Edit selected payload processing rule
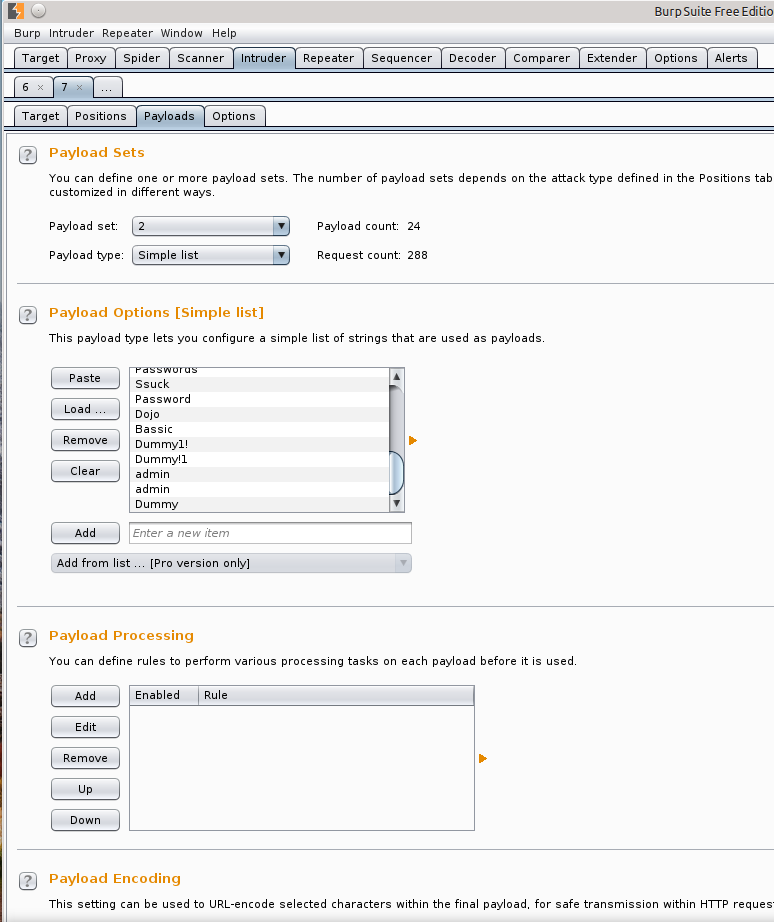Viewport: 774px width, 922px height. tap(85, 727)
